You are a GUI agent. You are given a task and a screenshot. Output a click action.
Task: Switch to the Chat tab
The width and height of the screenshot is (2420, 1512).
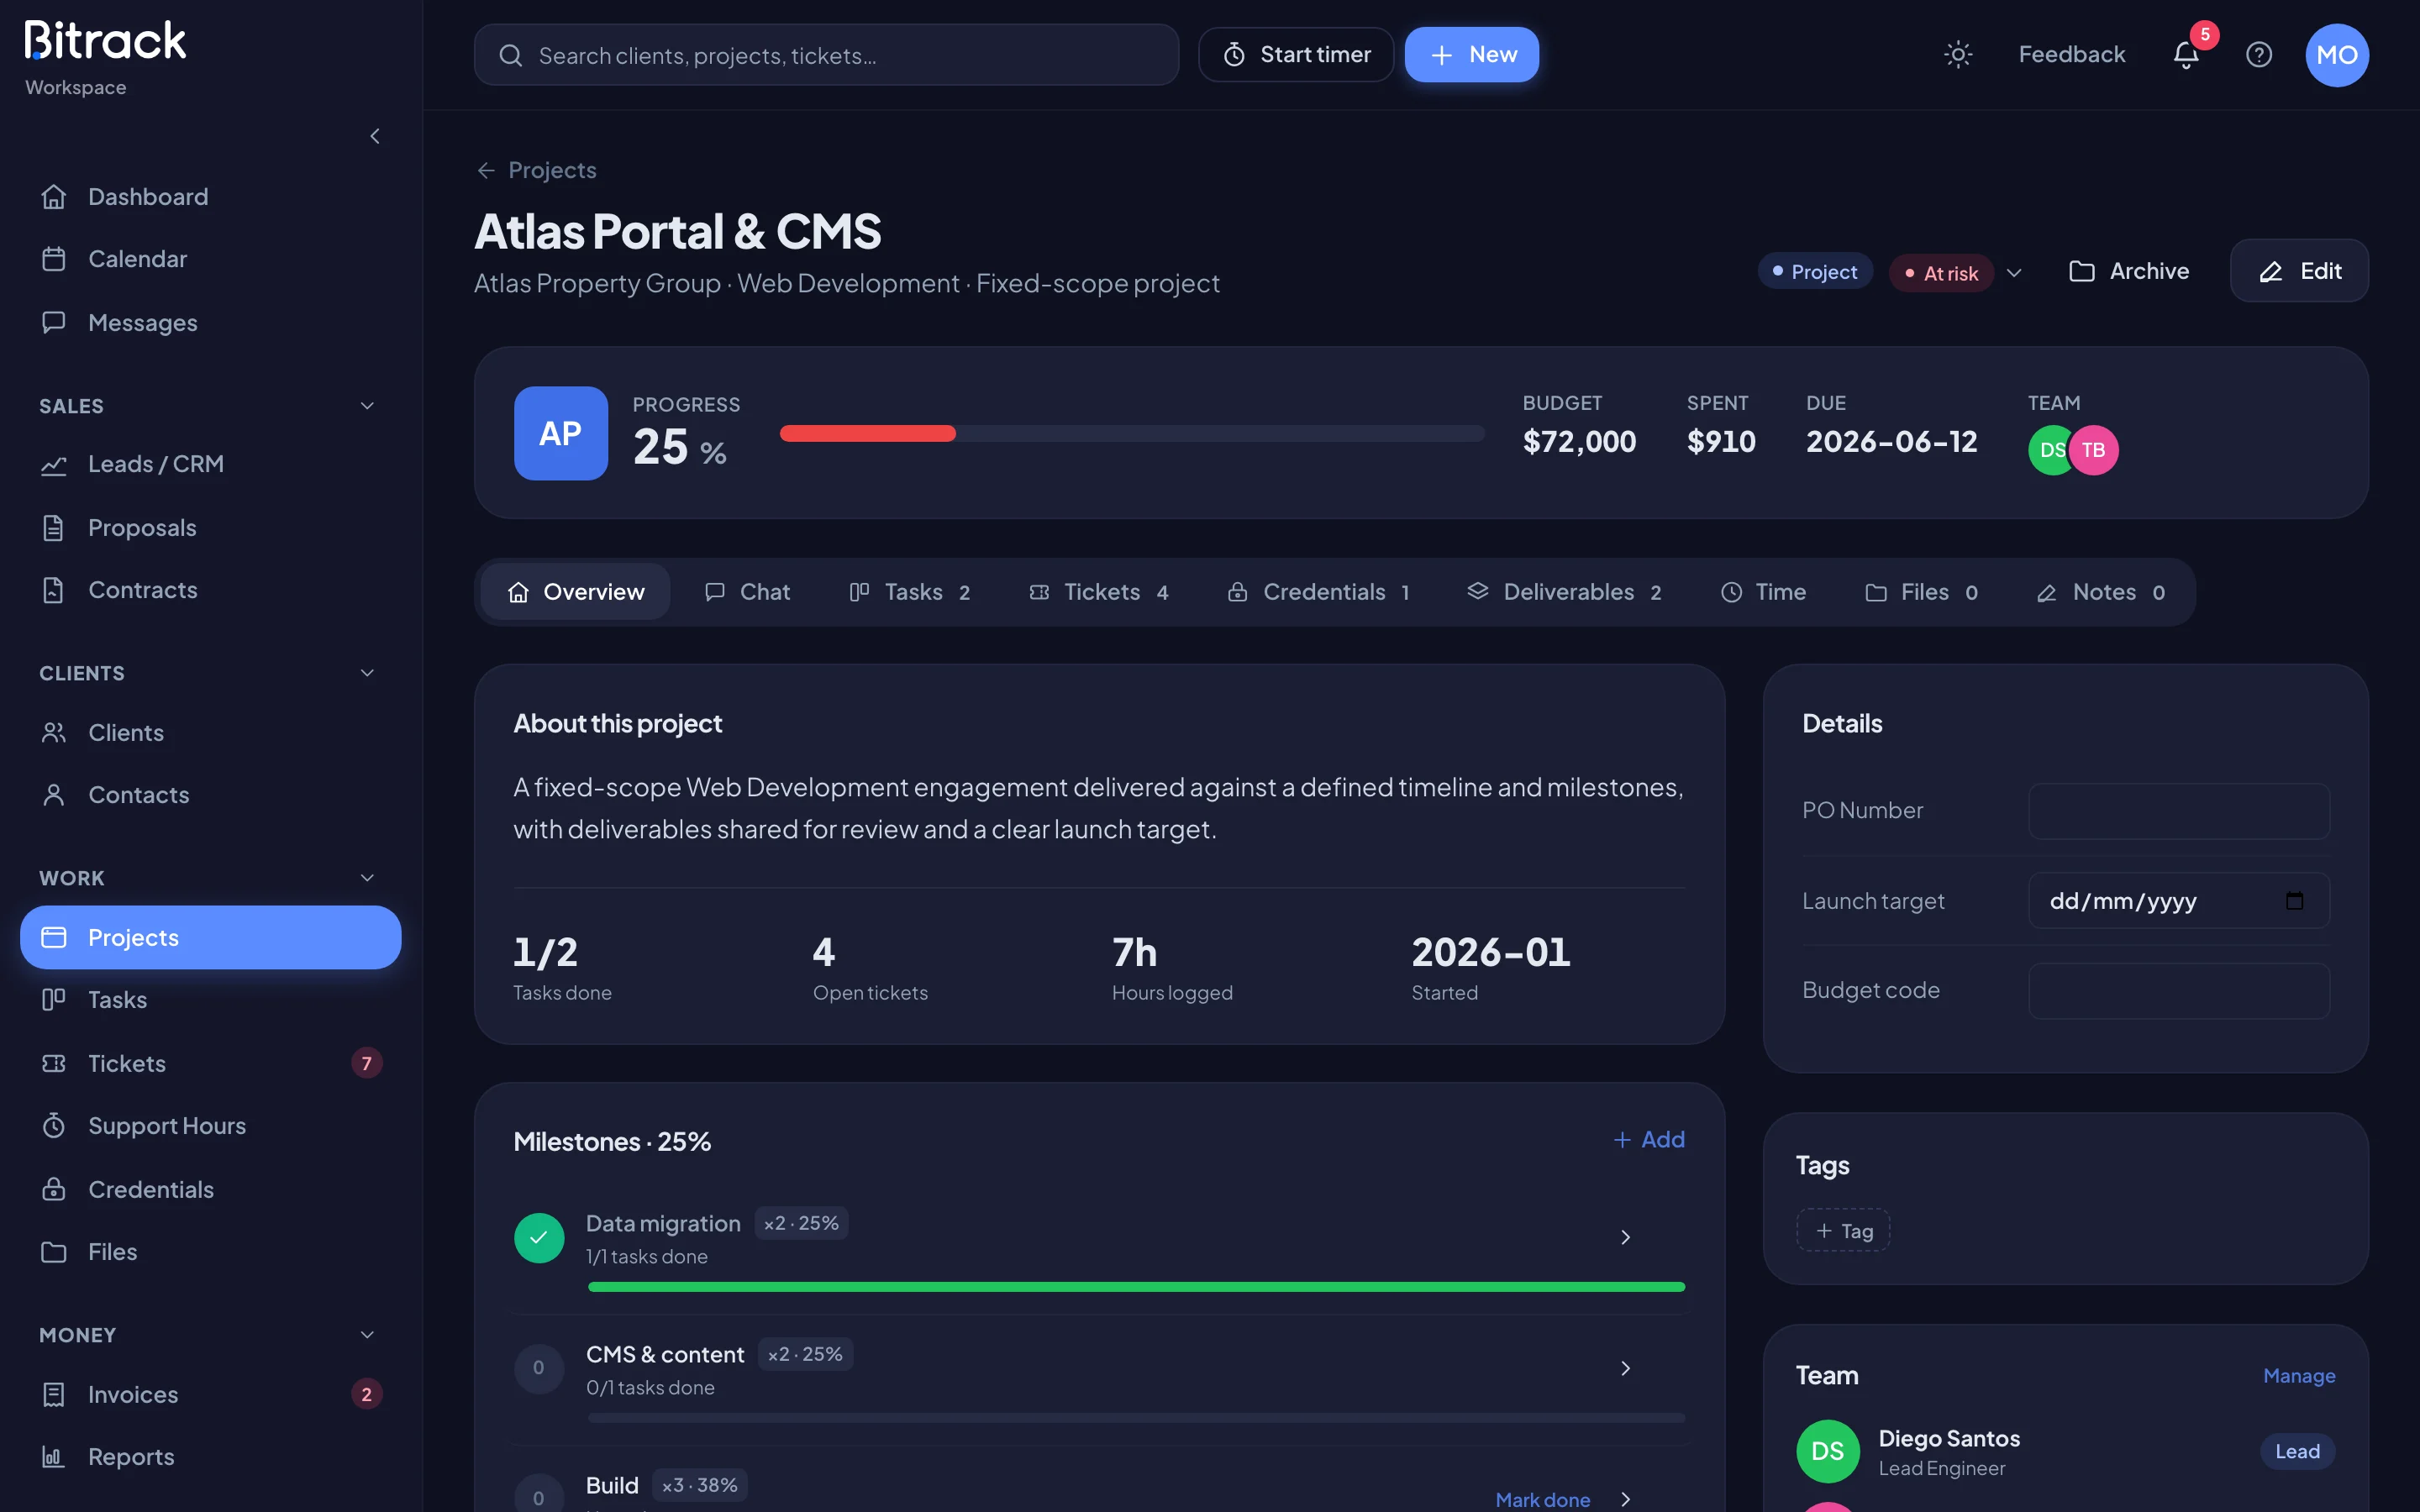747,592
